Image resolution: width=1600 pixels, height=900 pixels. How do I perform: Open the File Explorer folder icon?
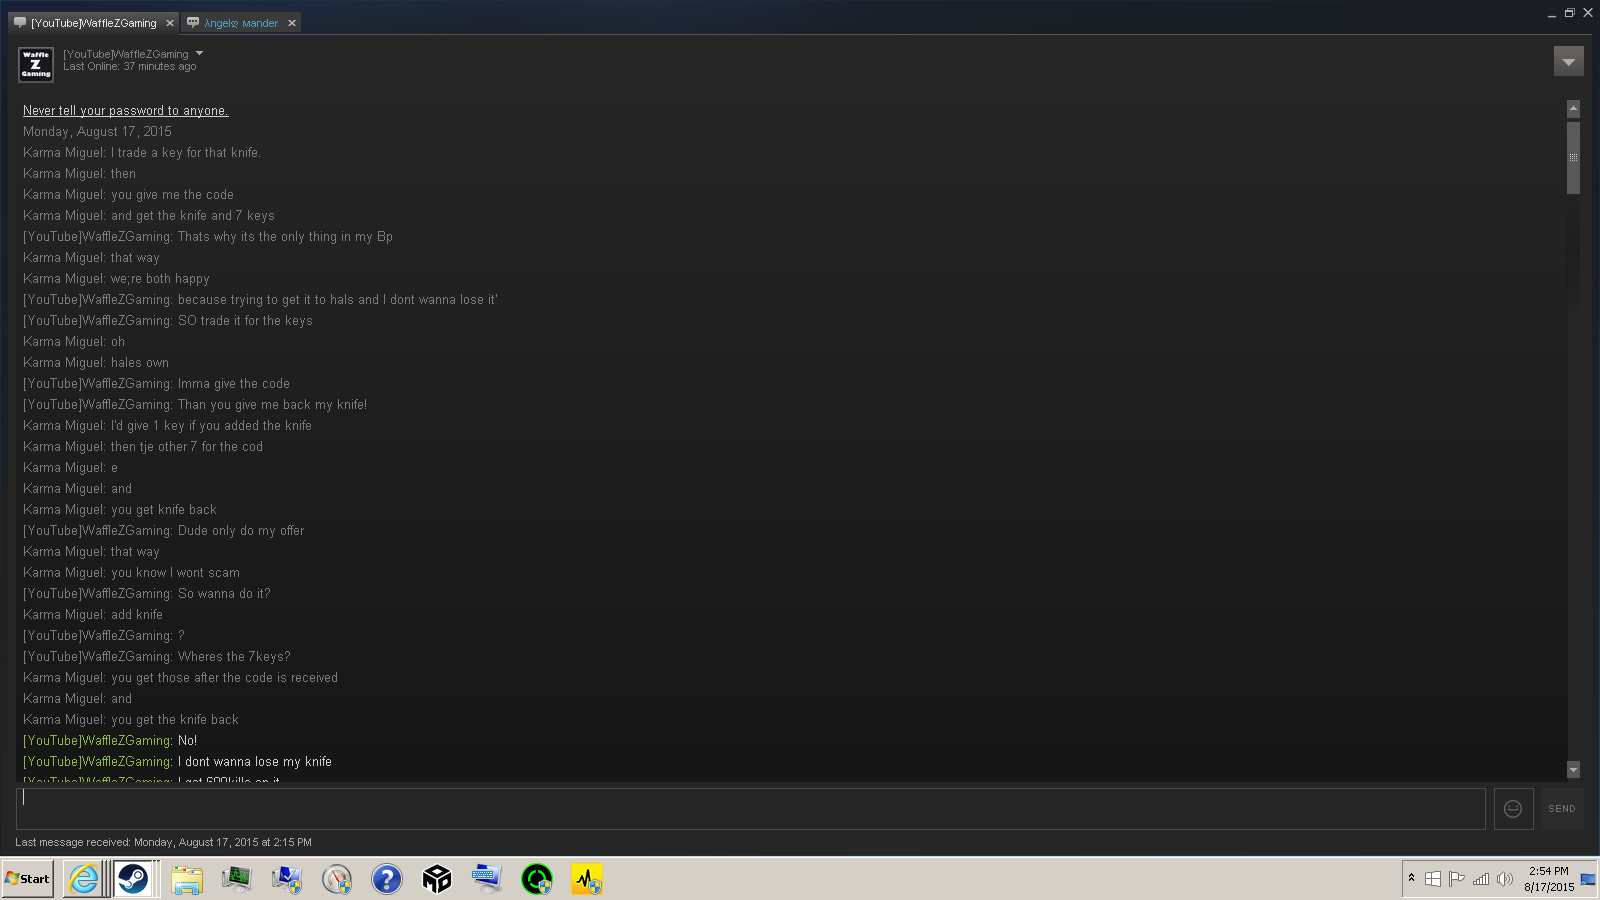click(187, 879)
